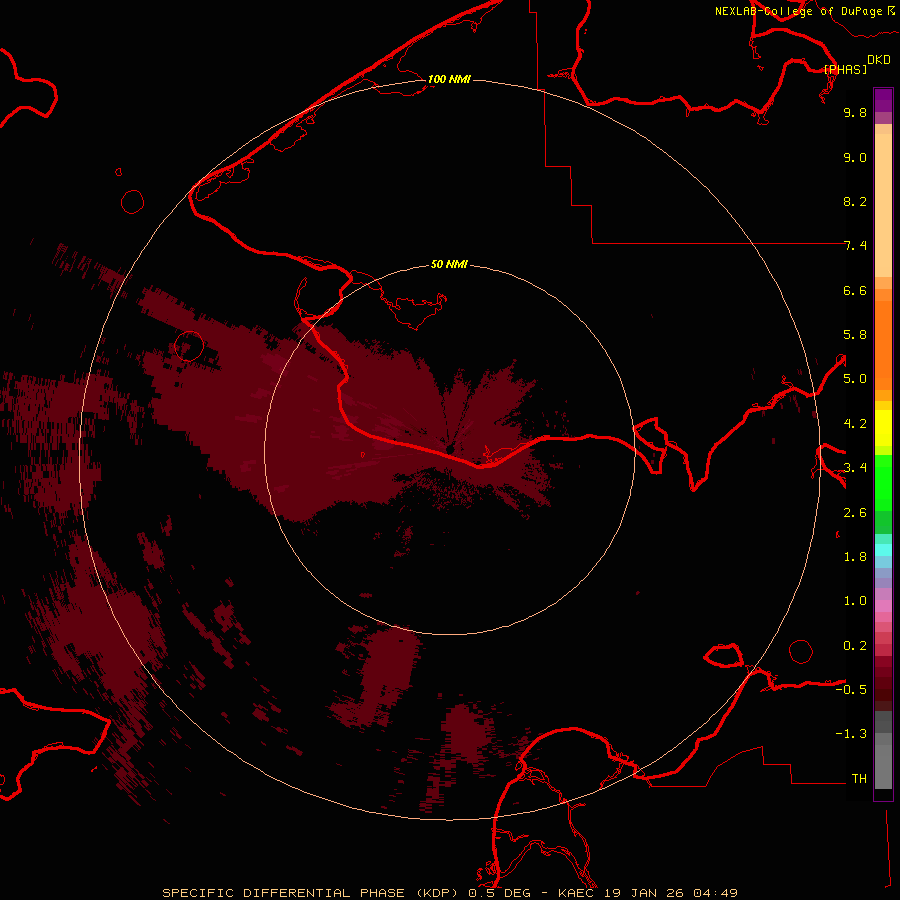The image size is (900, 900).
Task: Click the TH threshold label on the scale
Action: coord(859,779)
